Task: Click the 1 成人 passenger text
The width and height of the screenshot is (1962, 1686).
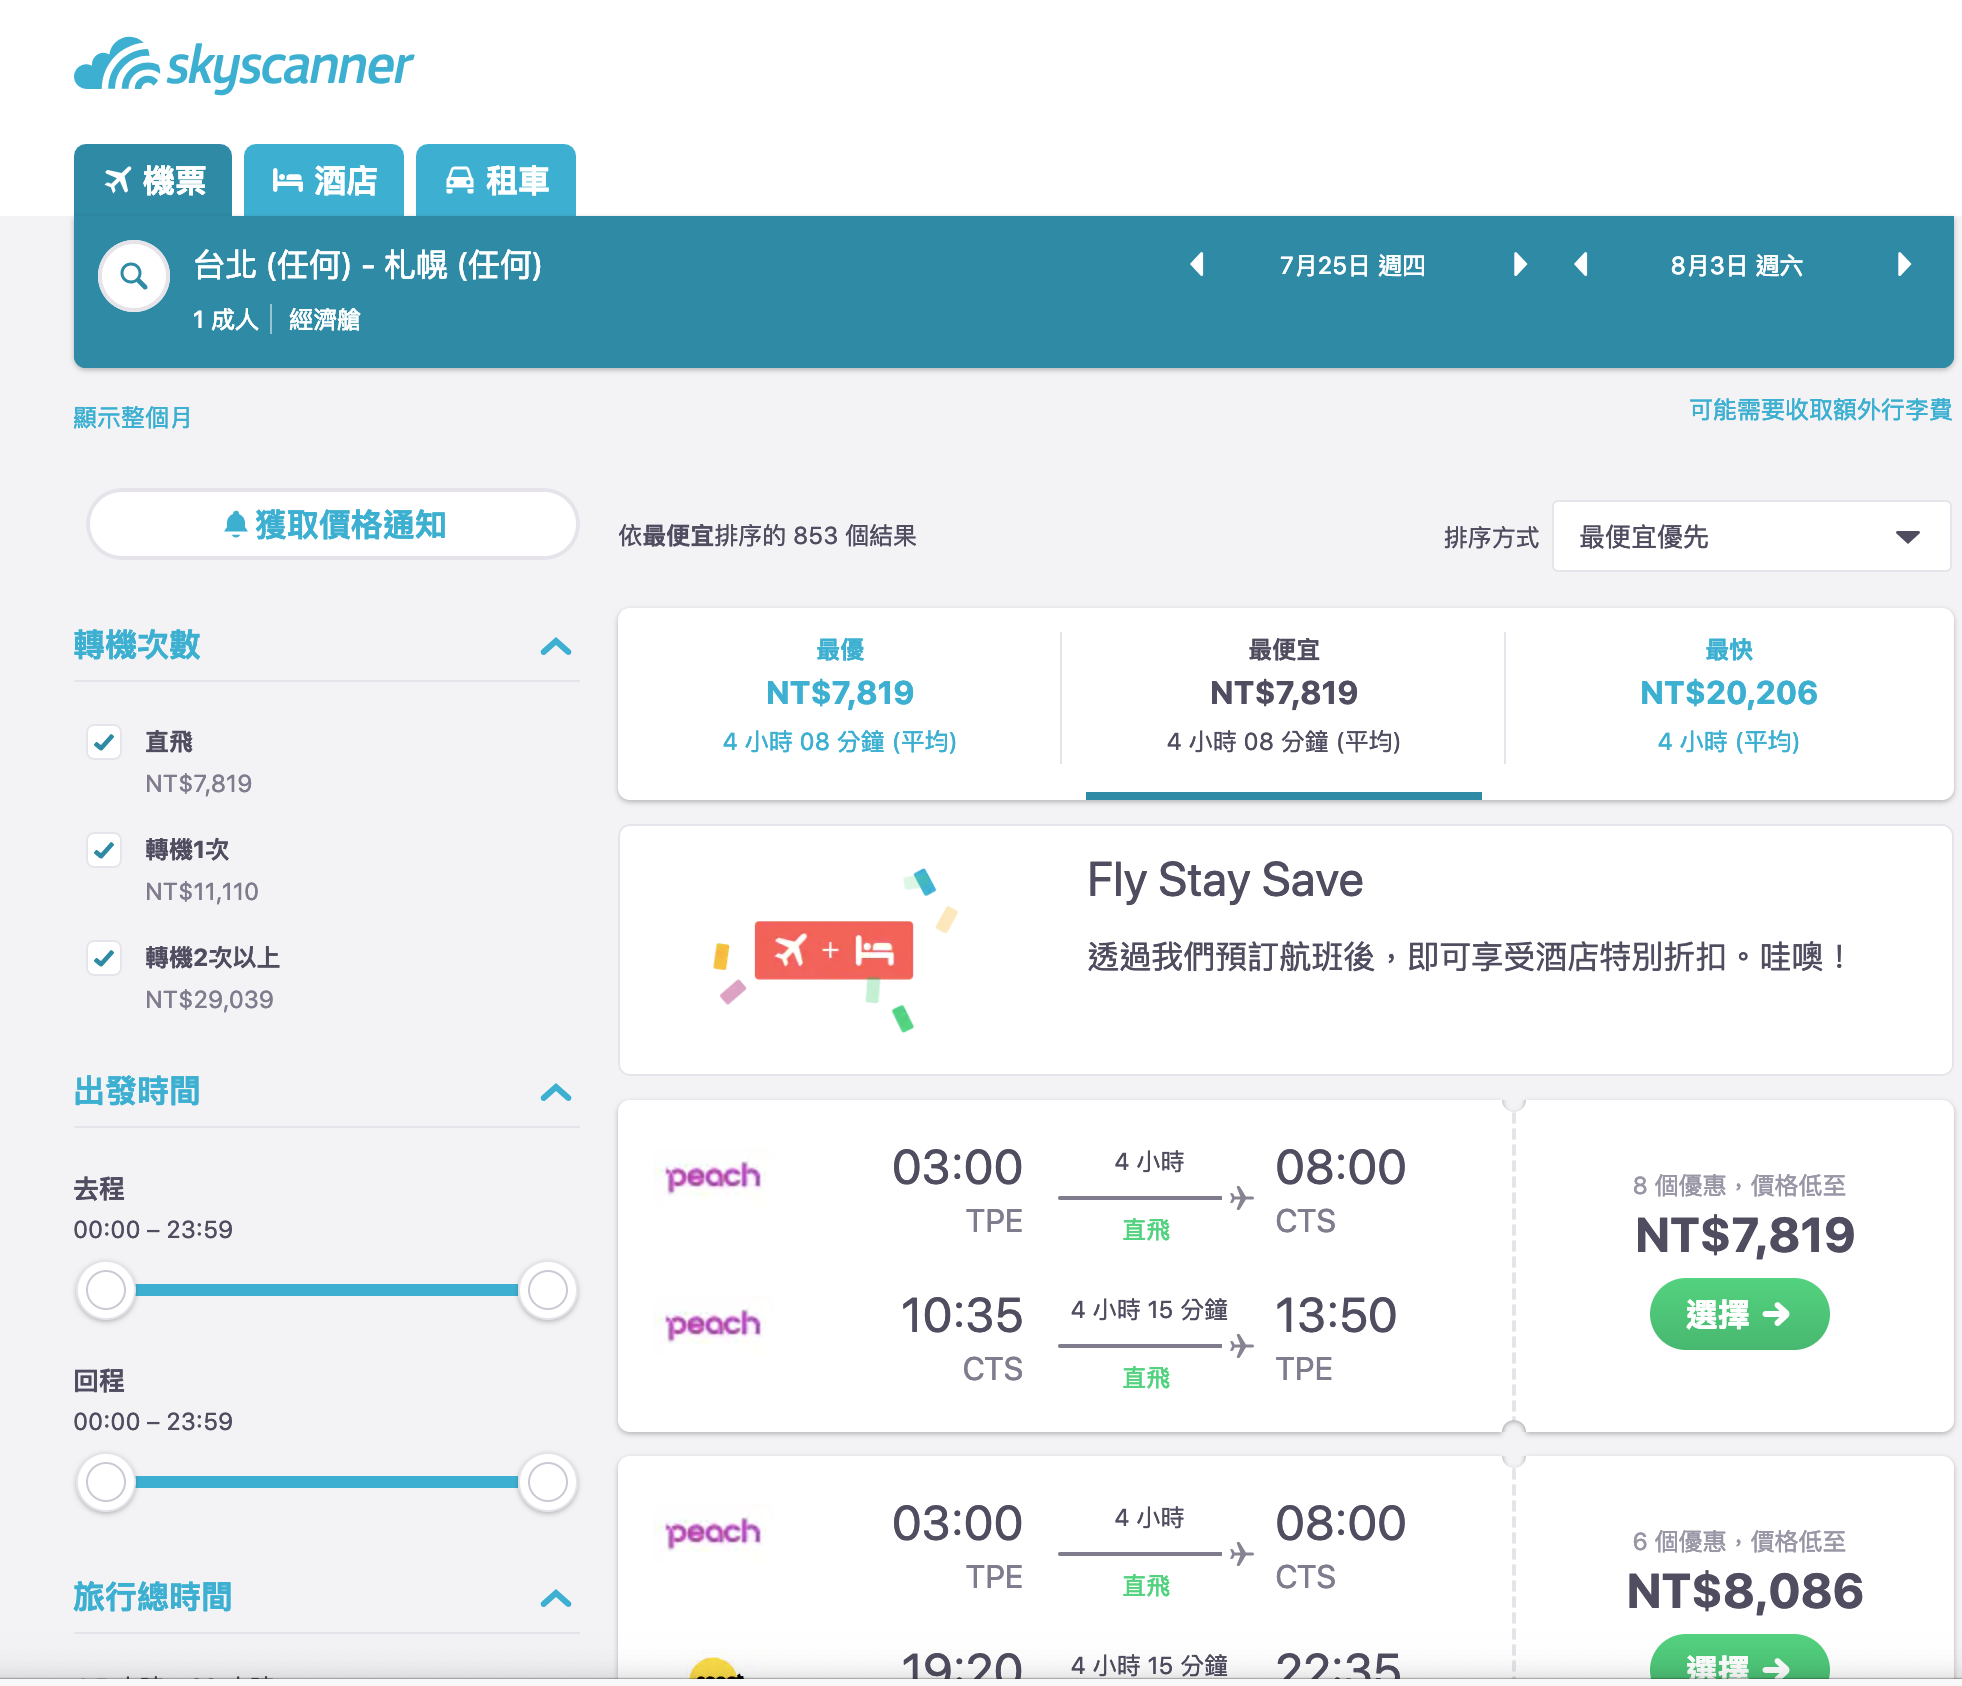Action: (225, 319)
